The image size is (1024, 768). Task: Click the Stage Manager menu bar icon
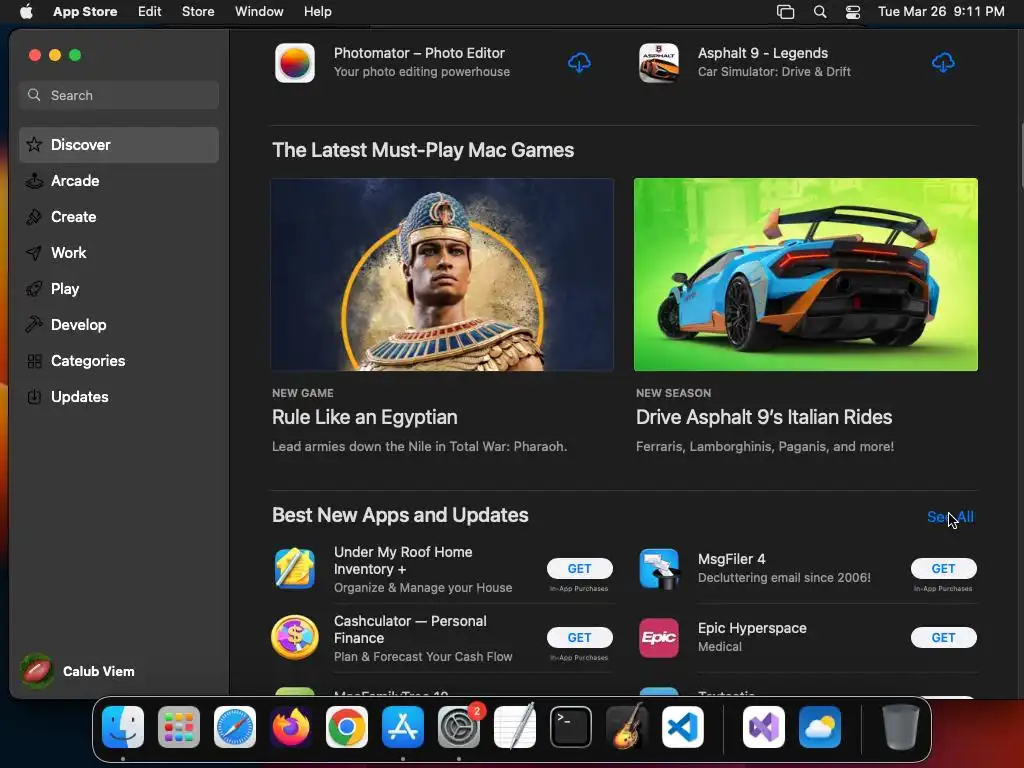786,12
